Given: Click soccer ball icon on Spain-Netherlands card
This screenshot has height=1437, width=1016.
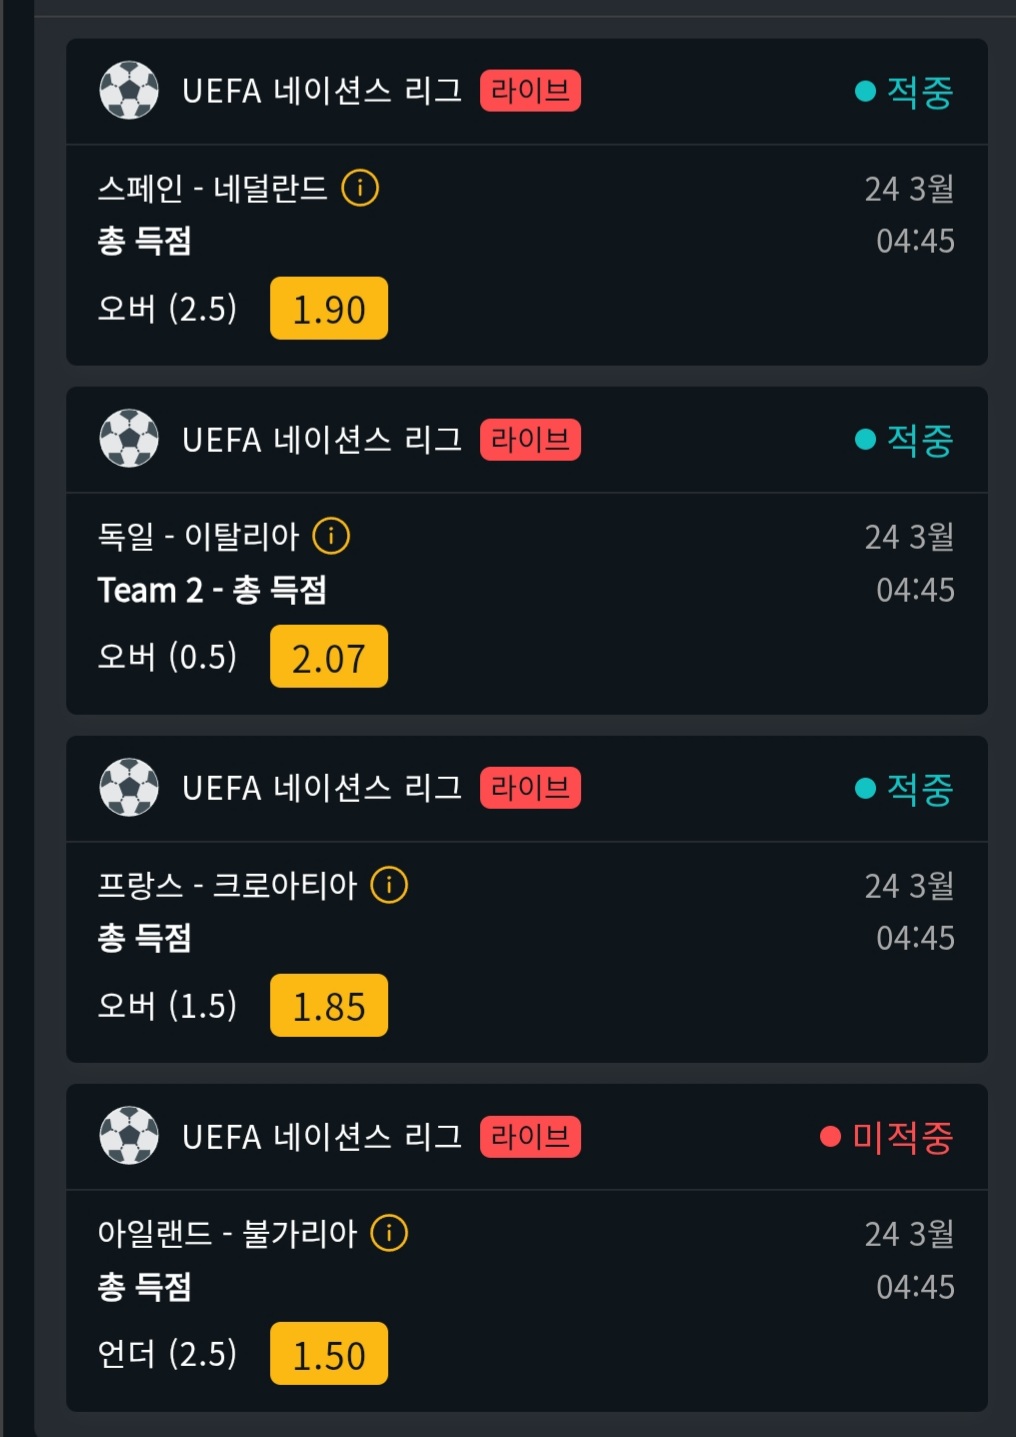Looking at the screenshot, I should pos(129,91).
